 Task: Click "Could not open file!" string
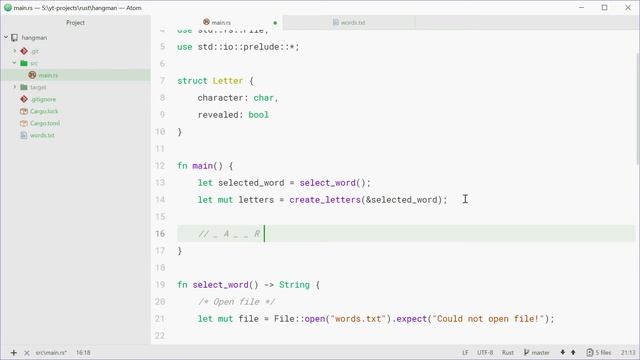point(488,318)
